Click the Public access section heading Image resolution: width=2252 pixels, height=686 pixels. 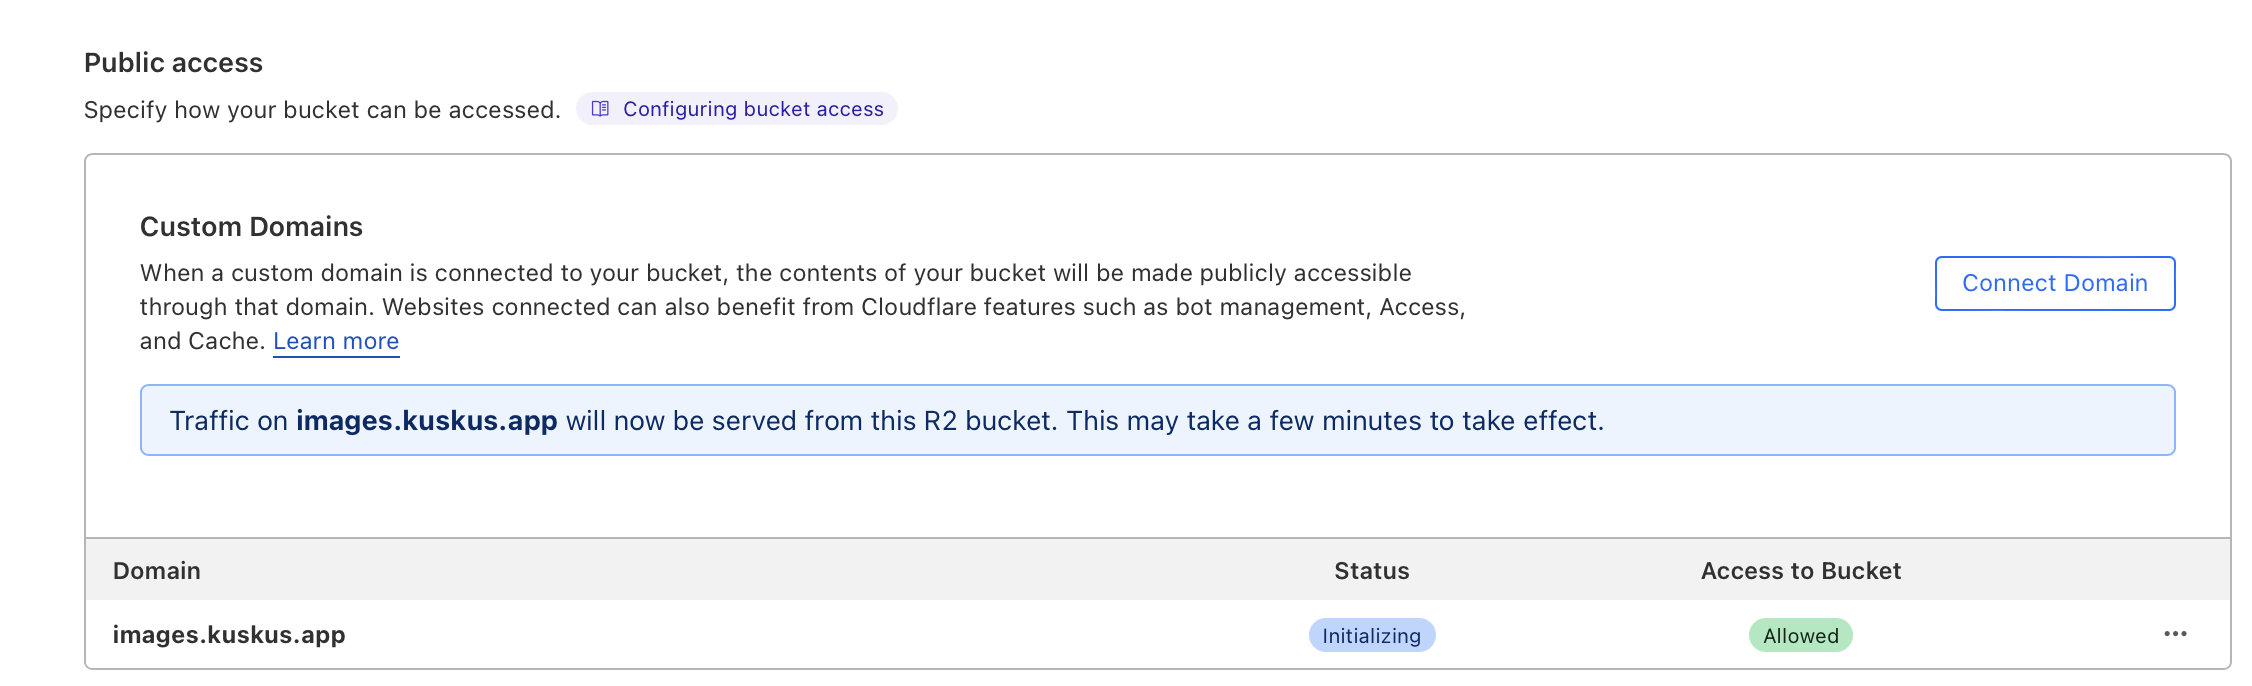173,63
